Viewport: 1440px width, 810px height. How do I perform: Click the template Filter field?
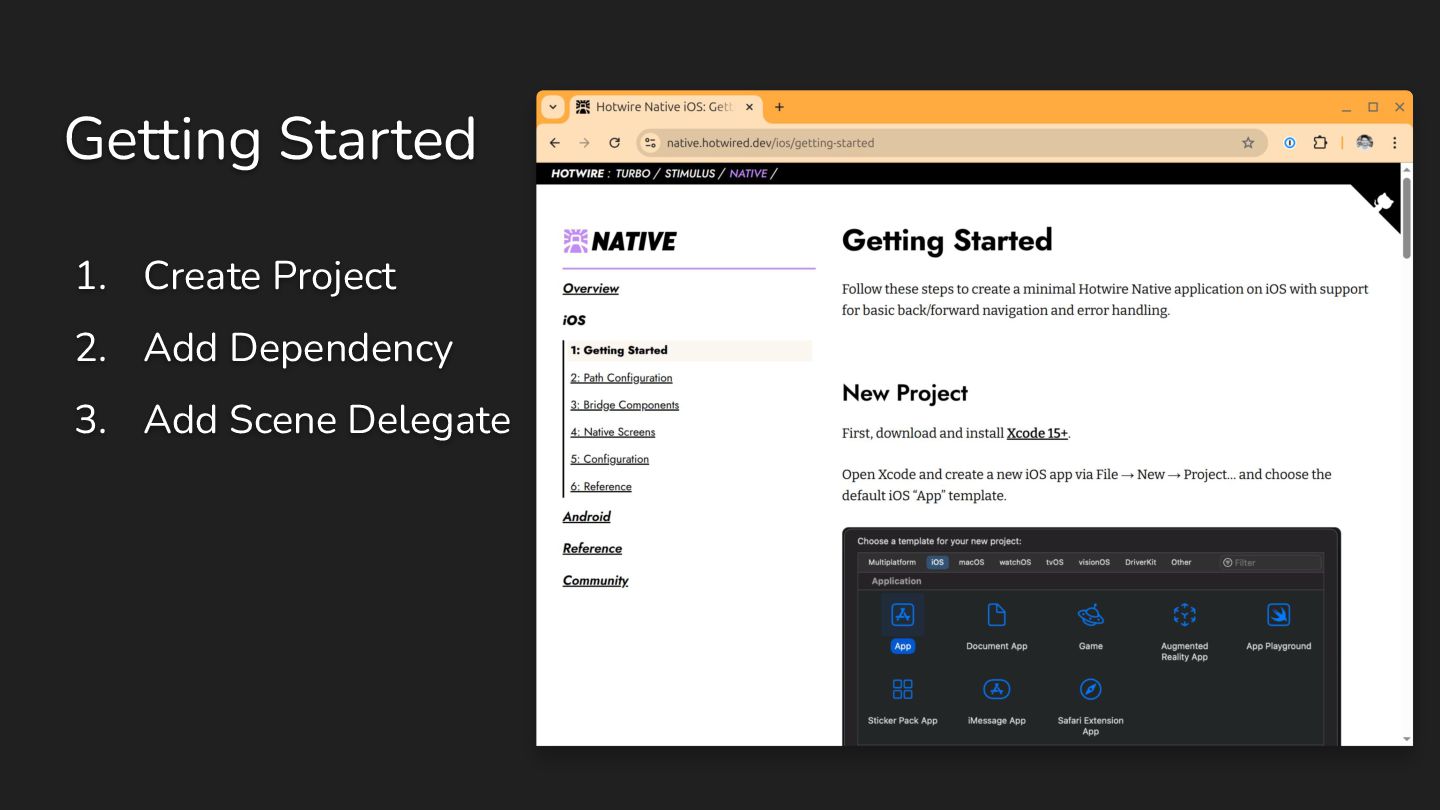click(x=1270, y=562)
